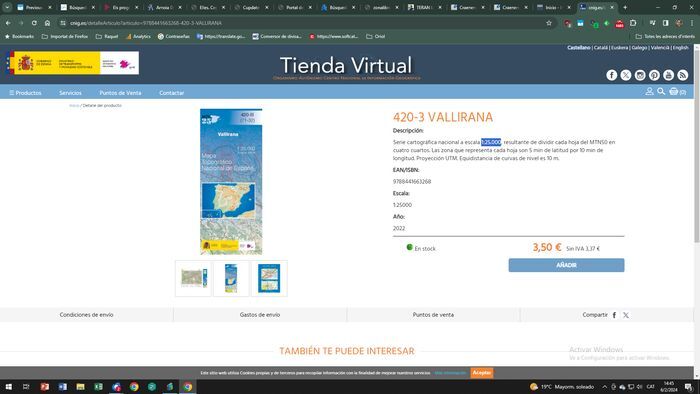Open the Contactar menu item

point(171,93)
